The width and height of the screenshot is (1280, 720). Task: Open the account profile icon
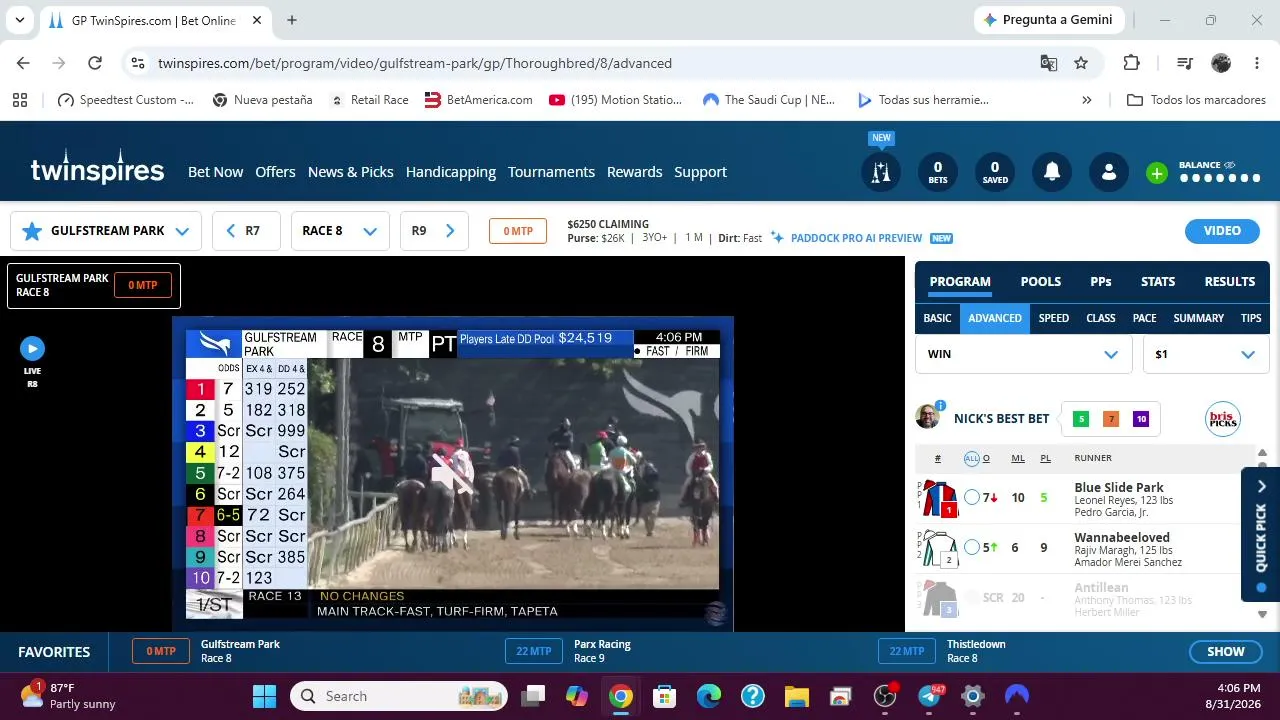coord(1109,172)
